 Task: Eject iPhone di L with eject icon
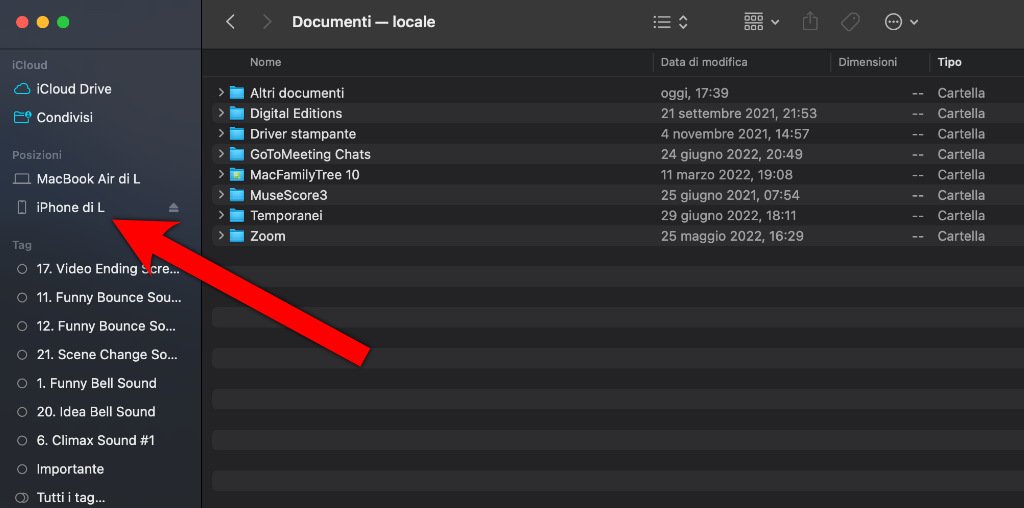(x=173, y=208)
